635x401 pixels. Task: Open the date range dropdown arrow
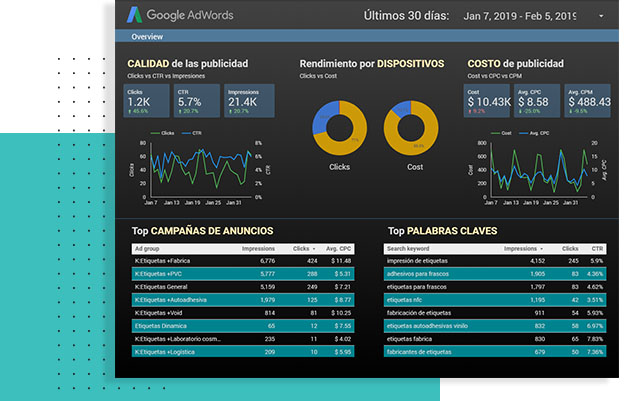[601, 16]
